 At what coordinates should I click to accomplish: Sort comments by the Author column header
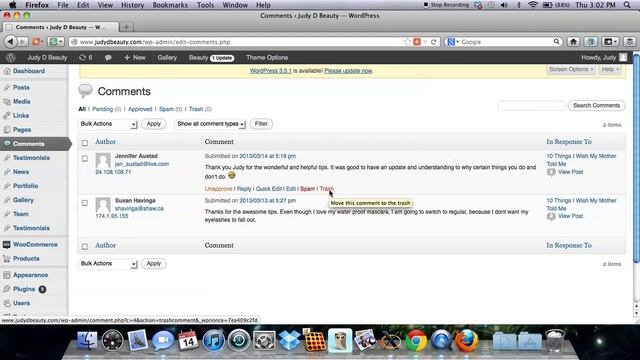coord(105,142)
